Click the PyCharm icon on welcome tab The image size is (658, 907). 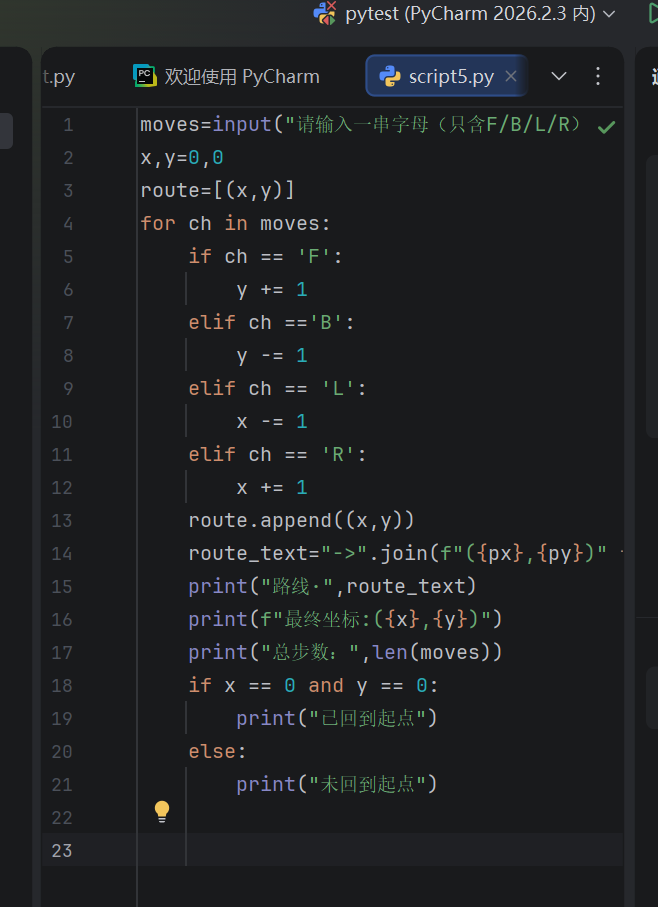point(145,76)
